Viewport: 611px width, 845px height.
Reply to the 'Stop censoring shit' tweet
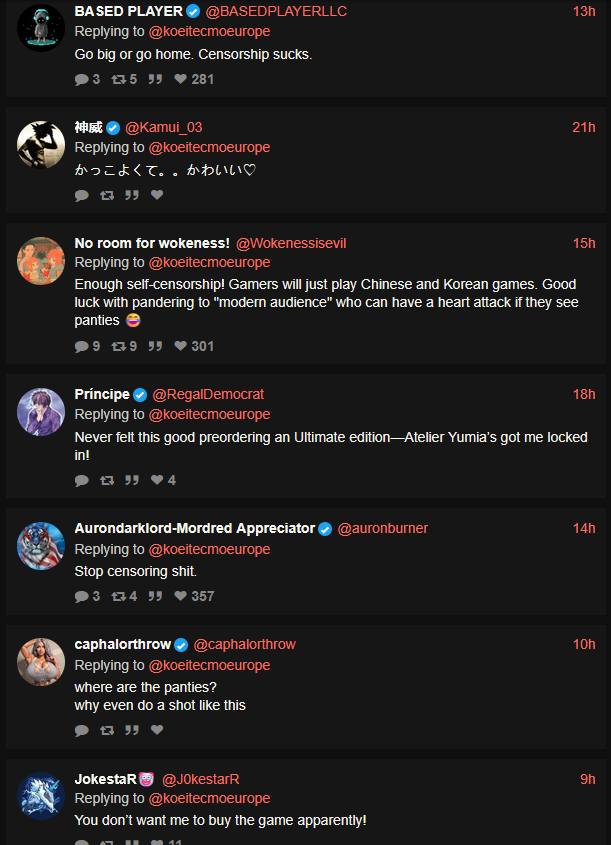point(81,596)
